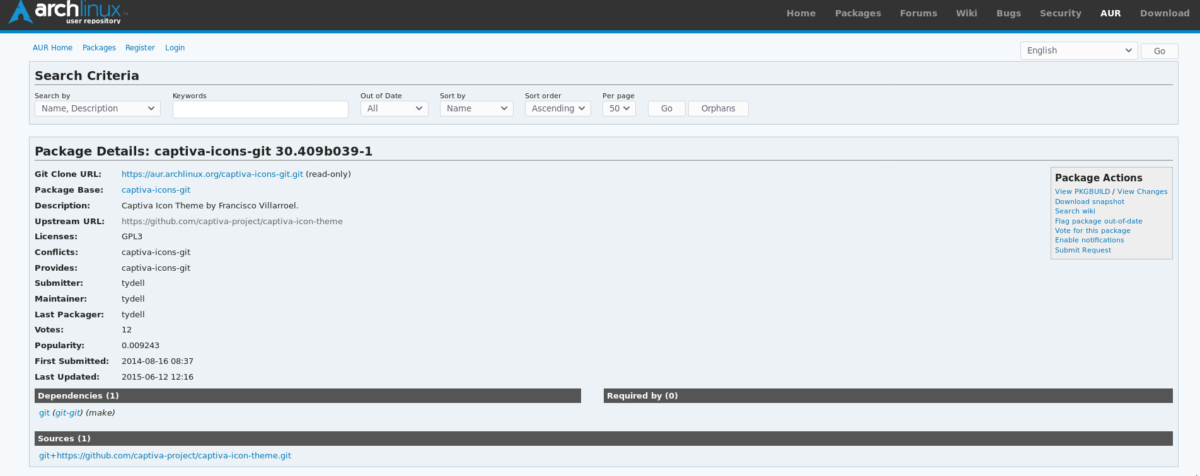Click View PKGBUILD link

1083,191
